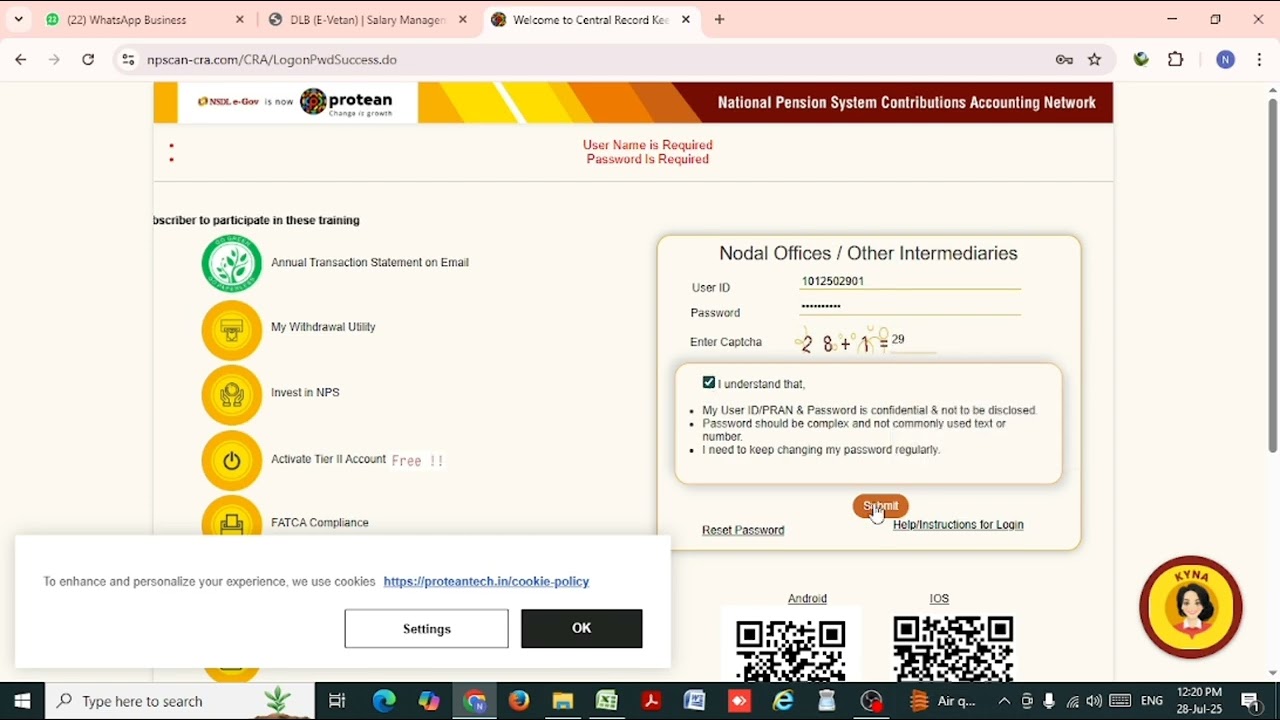
Task: Open the Windows Start menu
Action: click(x=22, y=701)
